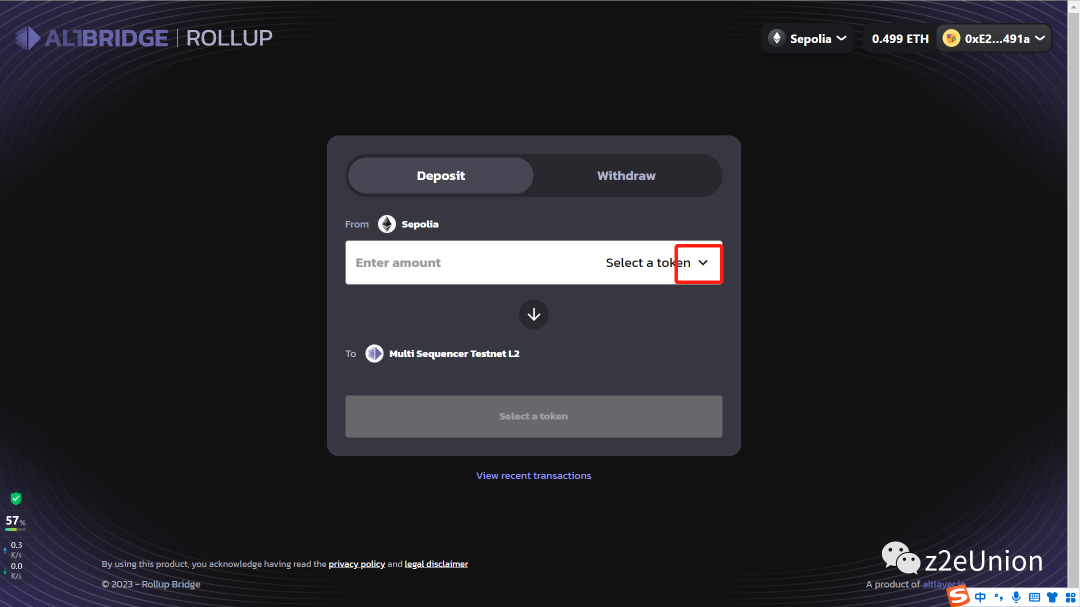The width and height of the screenshot is (1080, 607).
Task: Click the swap direction down-arrow button
Action: [534, 314]
